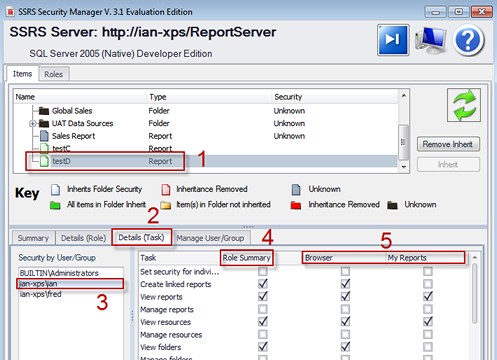Click the My Reports column header

(425, 258)
